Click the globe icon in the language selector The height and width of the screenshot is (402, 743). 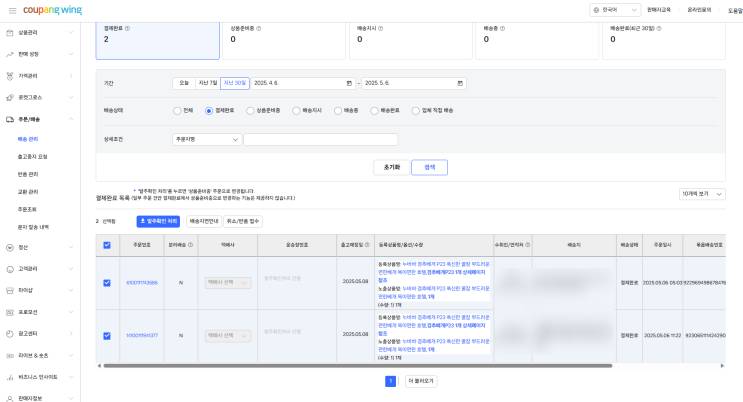point(597,10)
